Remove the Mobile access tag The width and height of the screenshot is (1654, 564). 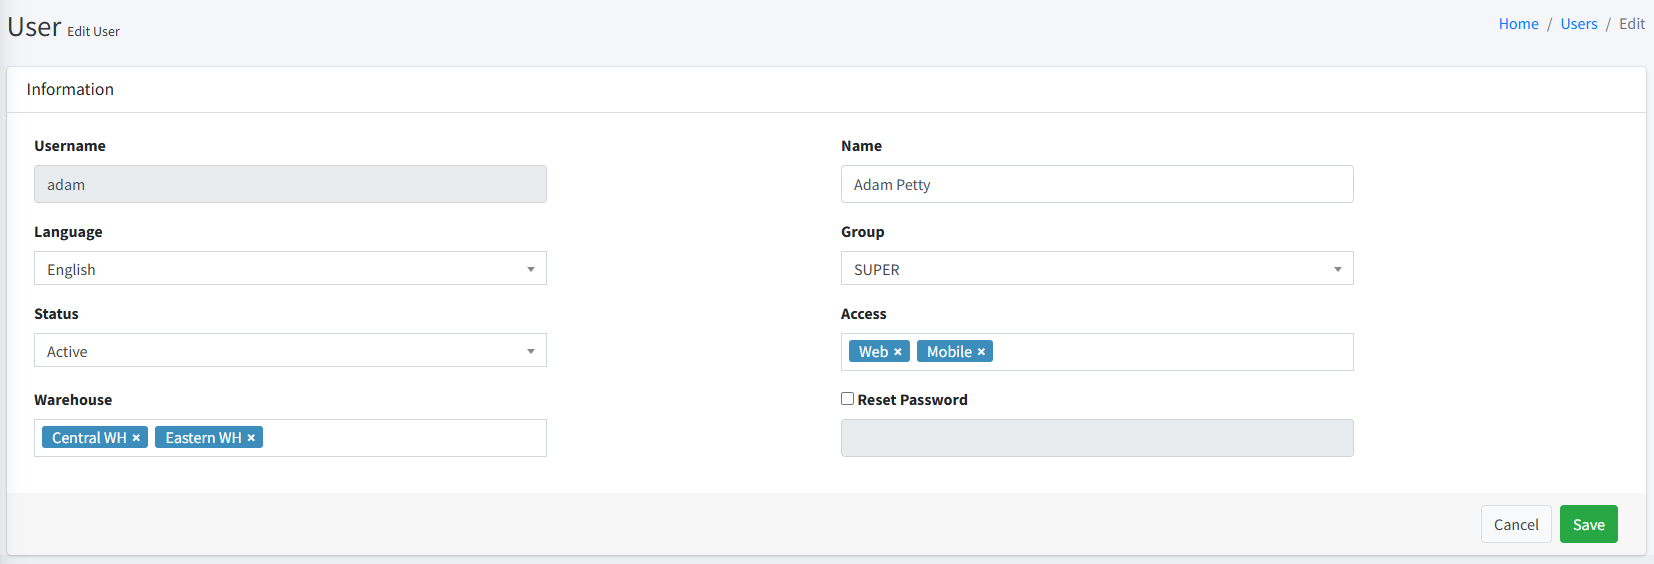click(981, 352)
